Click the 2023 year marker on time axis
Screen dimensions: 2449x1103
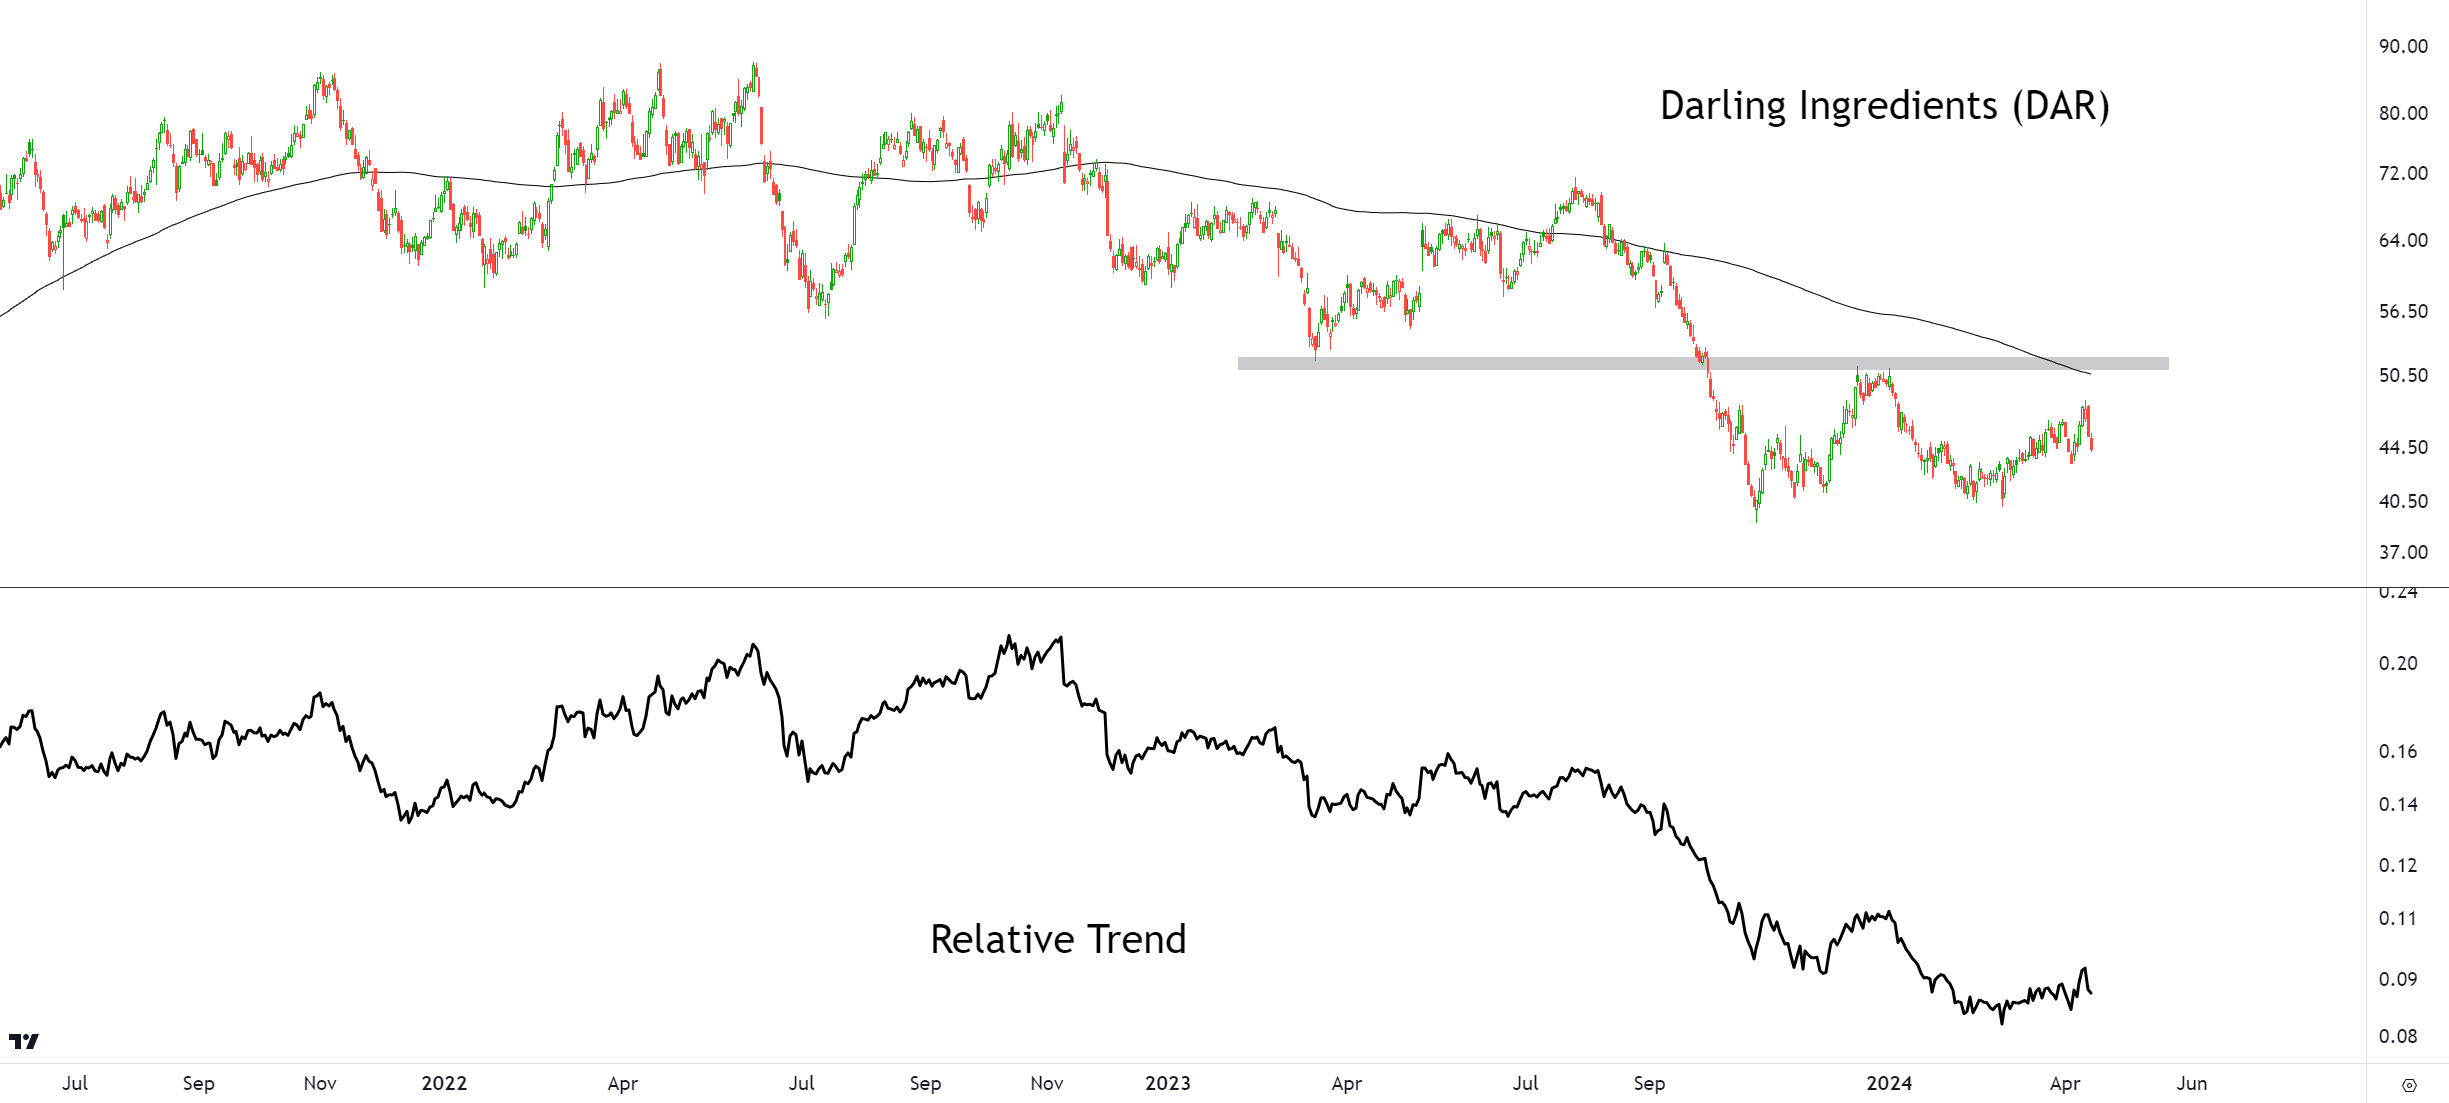[1168, 1083]
